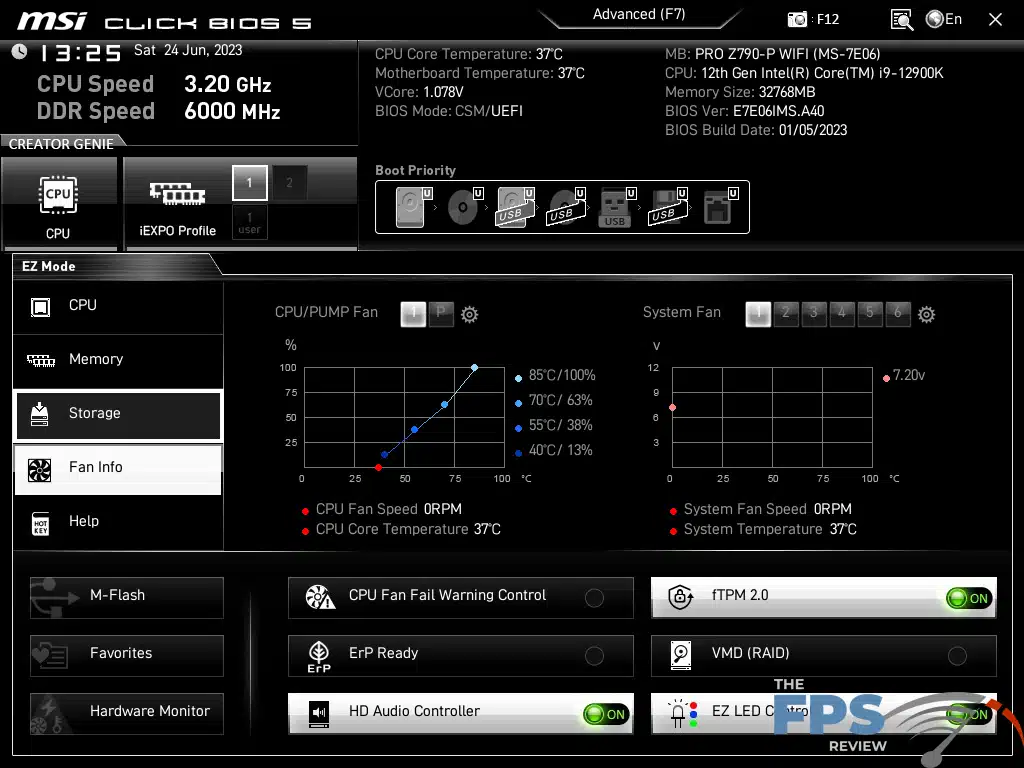This screenshot has width=1024, height=768.
Task: Click the fTPM shield lock icon
Action: pos(680,596)
